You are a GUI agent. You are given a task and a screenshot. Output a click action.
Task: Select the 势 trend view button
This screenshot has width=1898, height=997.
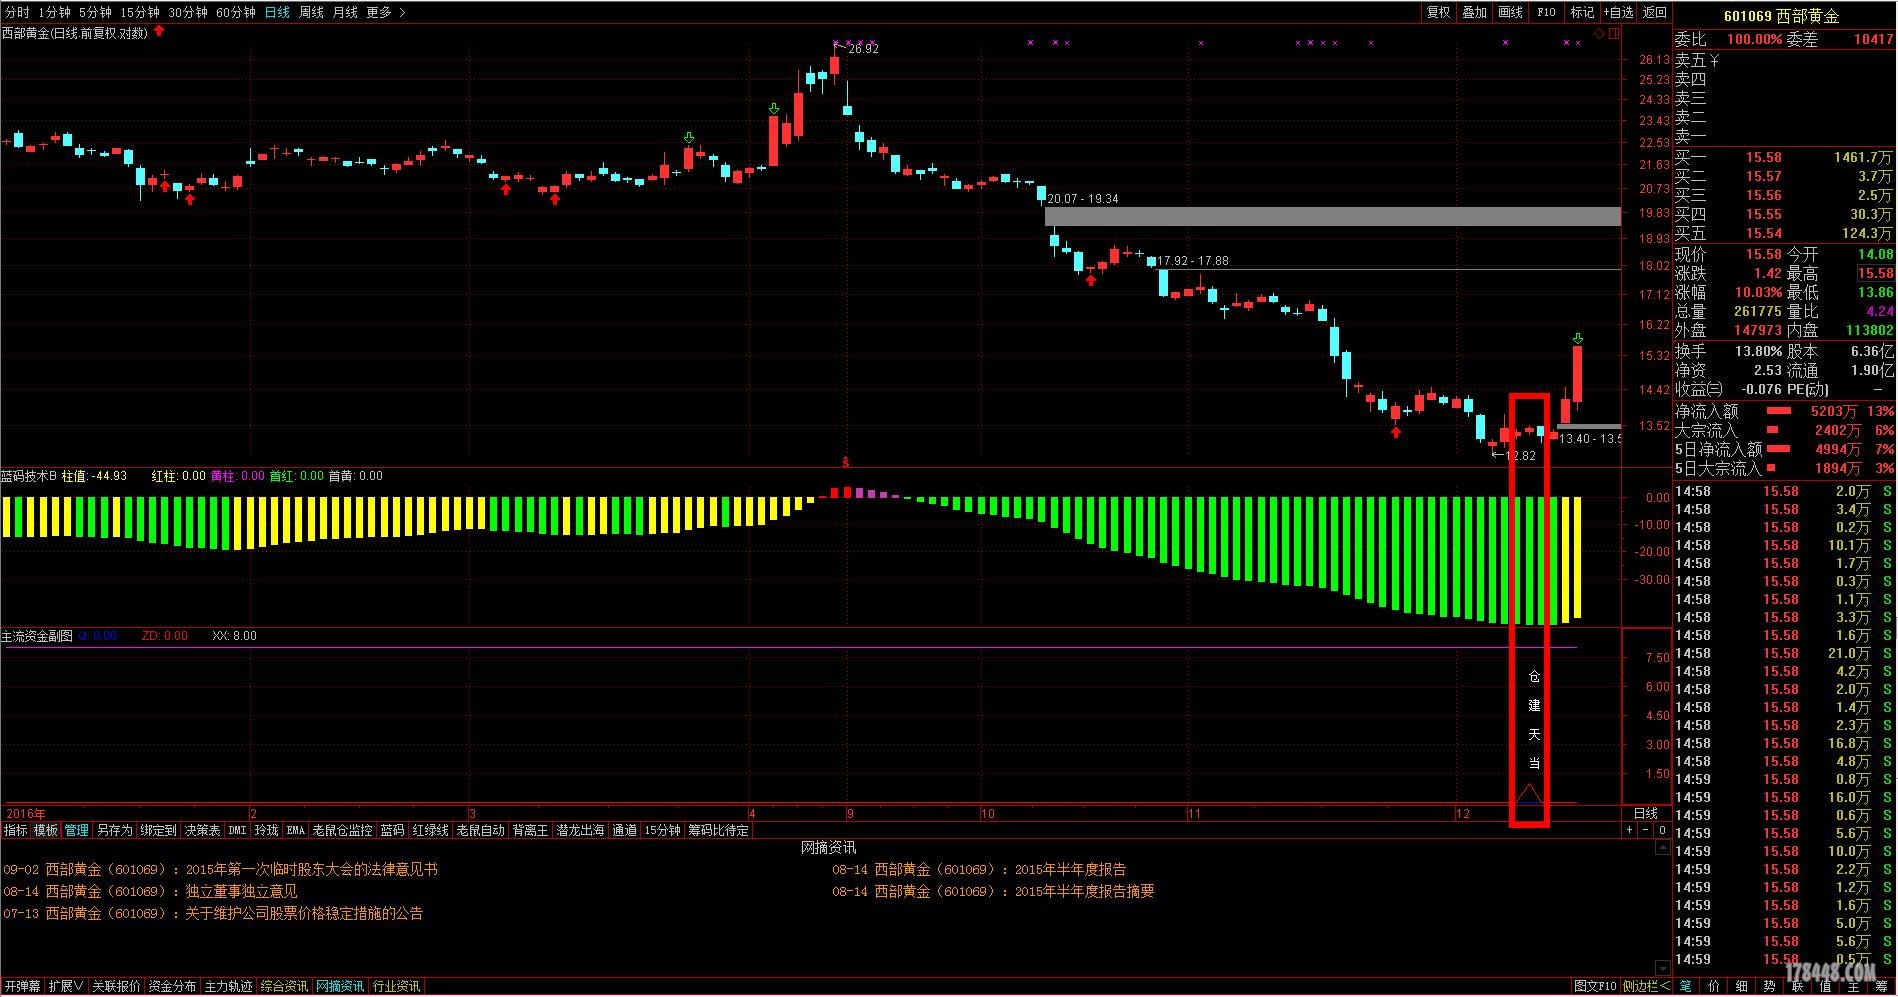click(1770, 987)
